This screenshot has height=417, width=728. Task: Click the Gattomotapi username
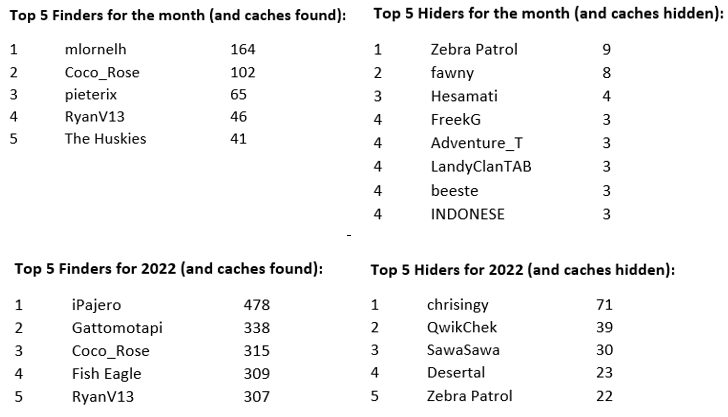(117, 328)
